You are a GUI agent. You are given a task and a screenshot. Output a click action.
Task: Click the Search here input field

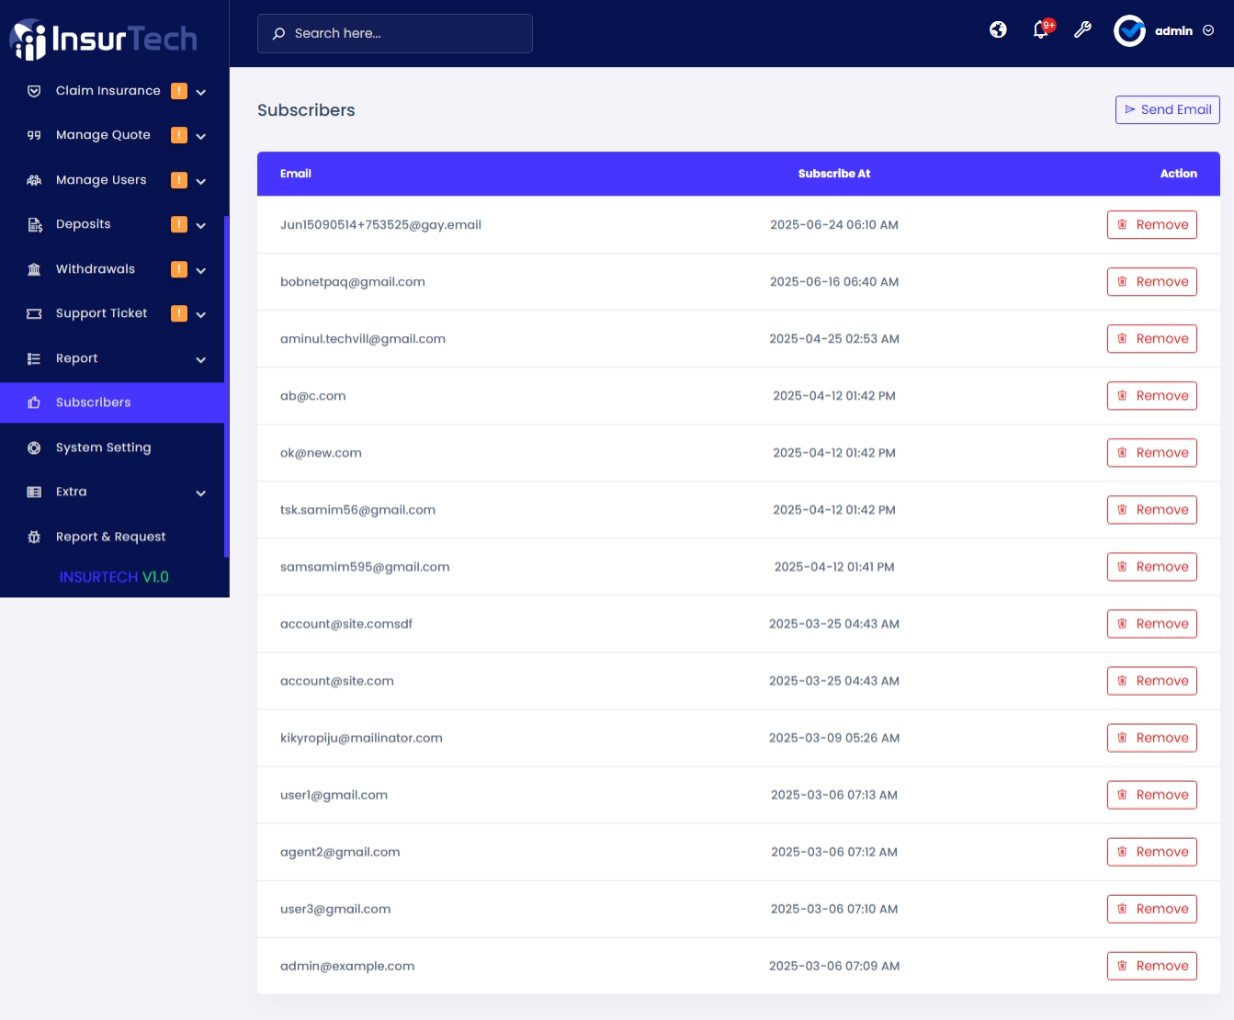pos(395,33)
